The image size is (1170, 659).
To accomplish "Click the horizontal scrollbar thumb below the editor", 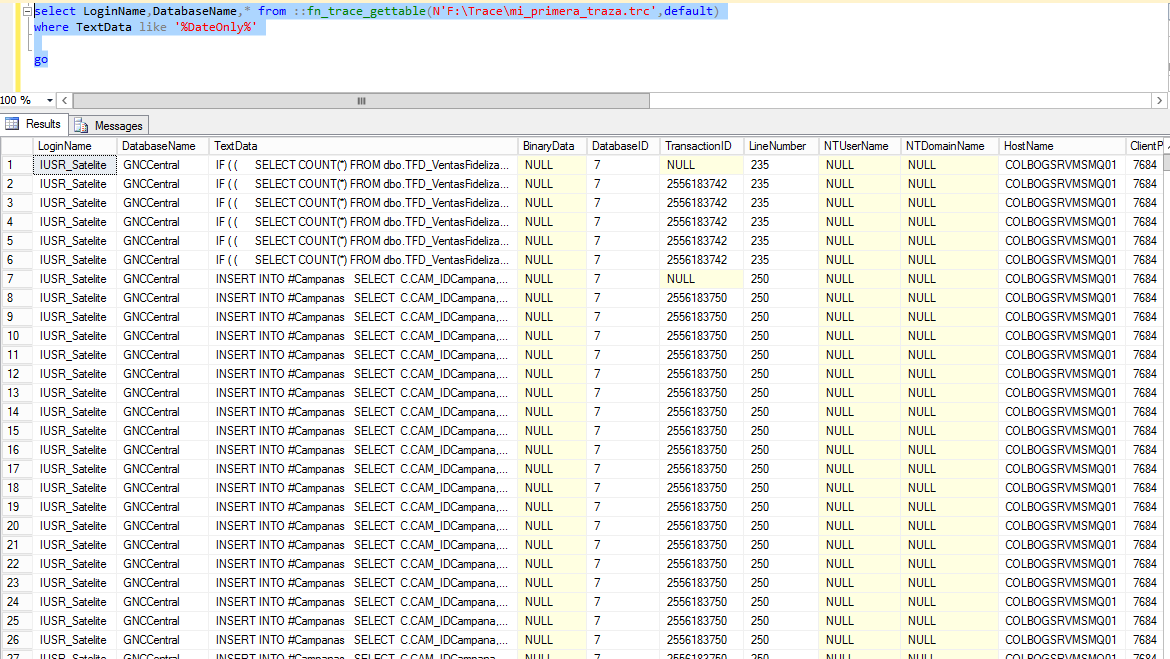I will [x=360, y=100].
